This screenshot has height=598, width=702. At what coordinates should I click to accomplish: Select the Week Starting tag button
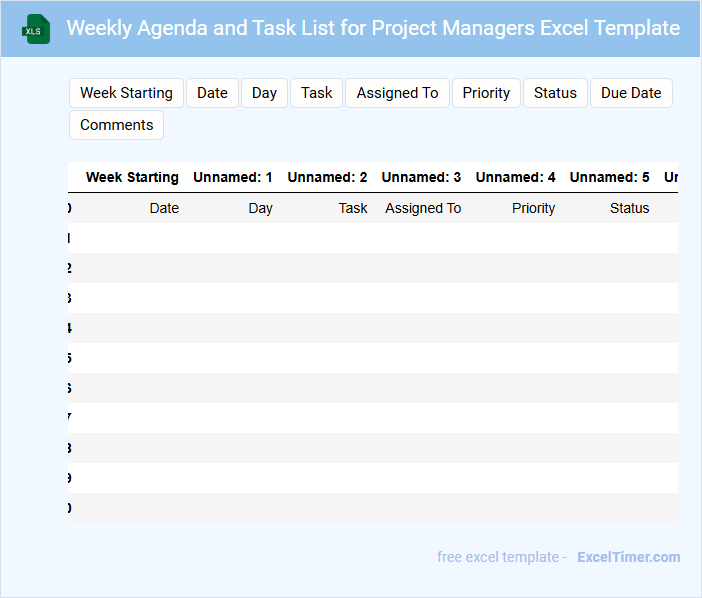tap(126, 93)
